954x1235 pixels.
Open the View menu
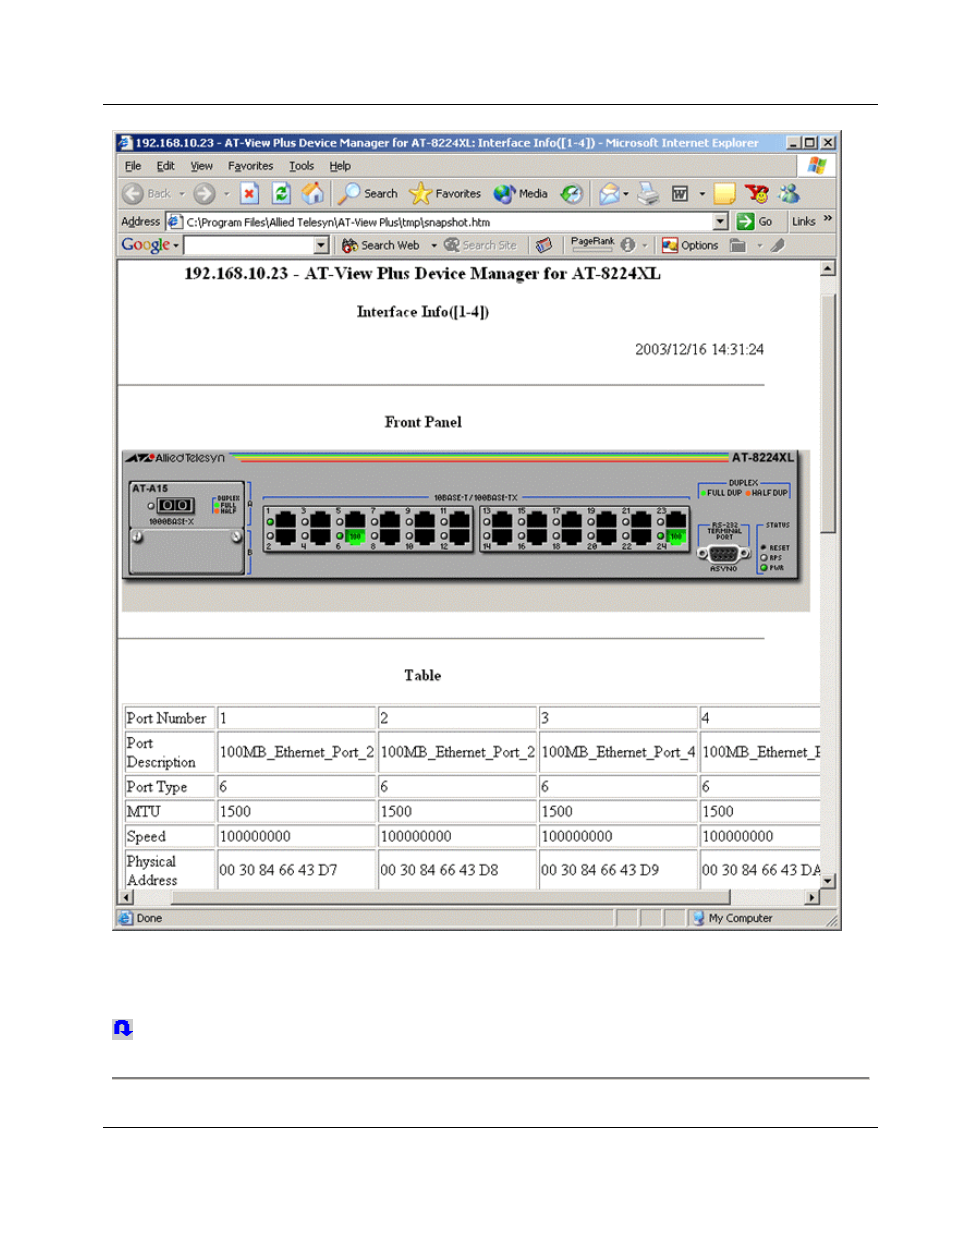(202, 166)
